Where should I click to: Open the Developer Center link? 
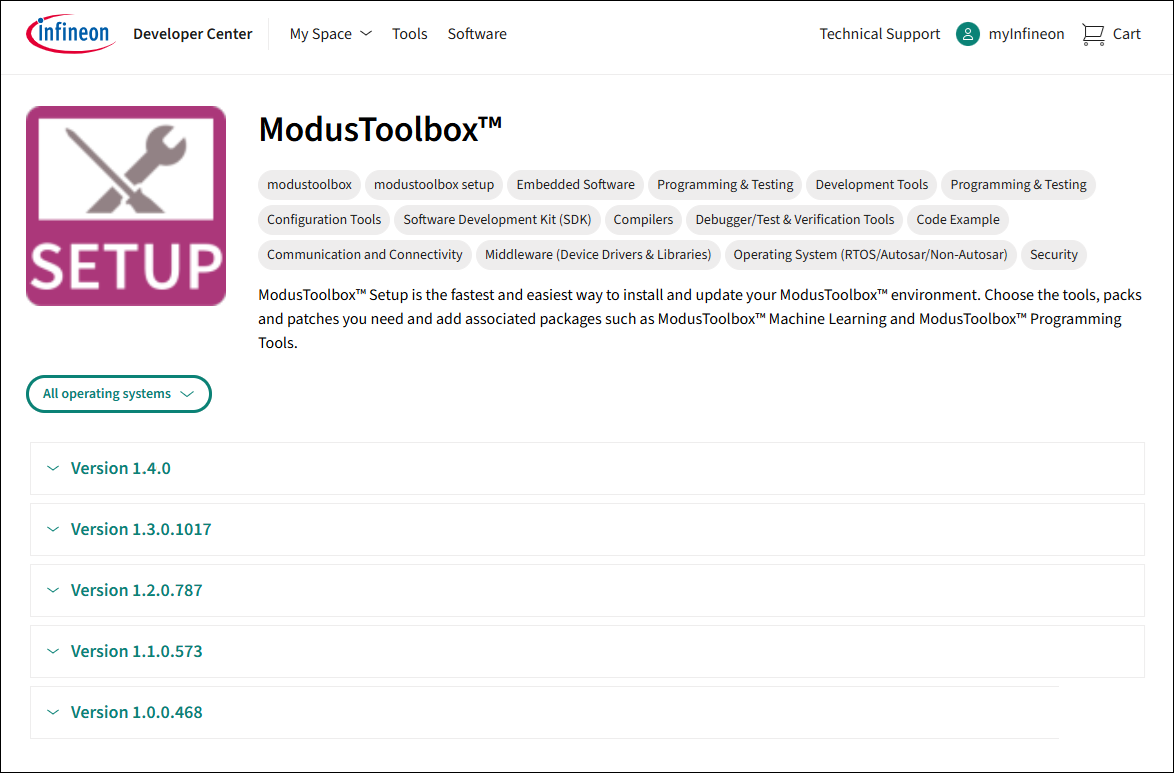click(192, 34)
